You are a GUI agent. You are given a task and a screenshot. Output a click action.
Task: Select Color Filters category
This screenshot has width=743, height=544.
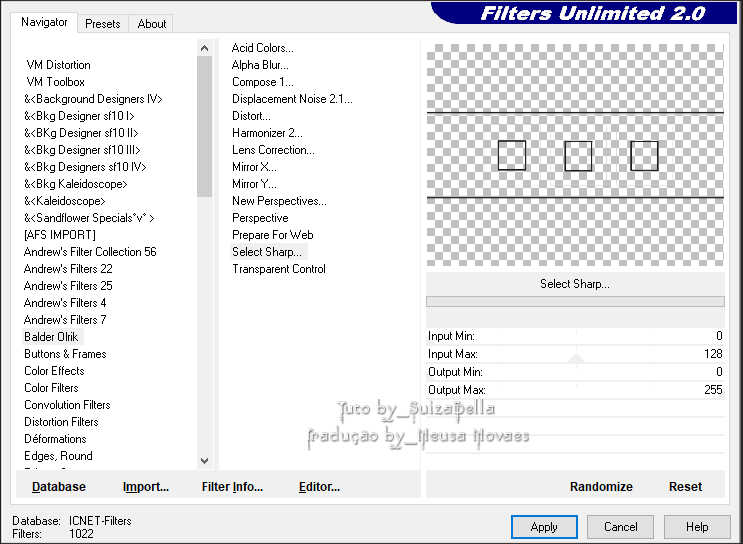(x=51, y=388)
